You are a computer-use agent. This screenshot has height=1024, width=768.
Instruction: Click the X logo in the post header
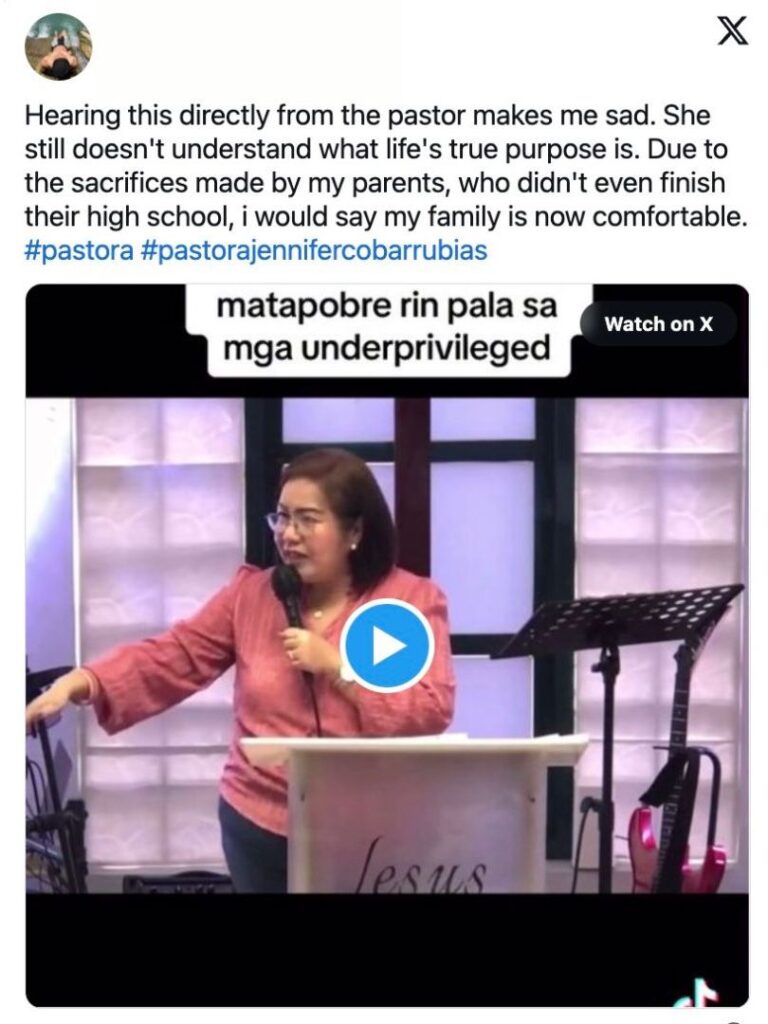[x=733, y=31]
